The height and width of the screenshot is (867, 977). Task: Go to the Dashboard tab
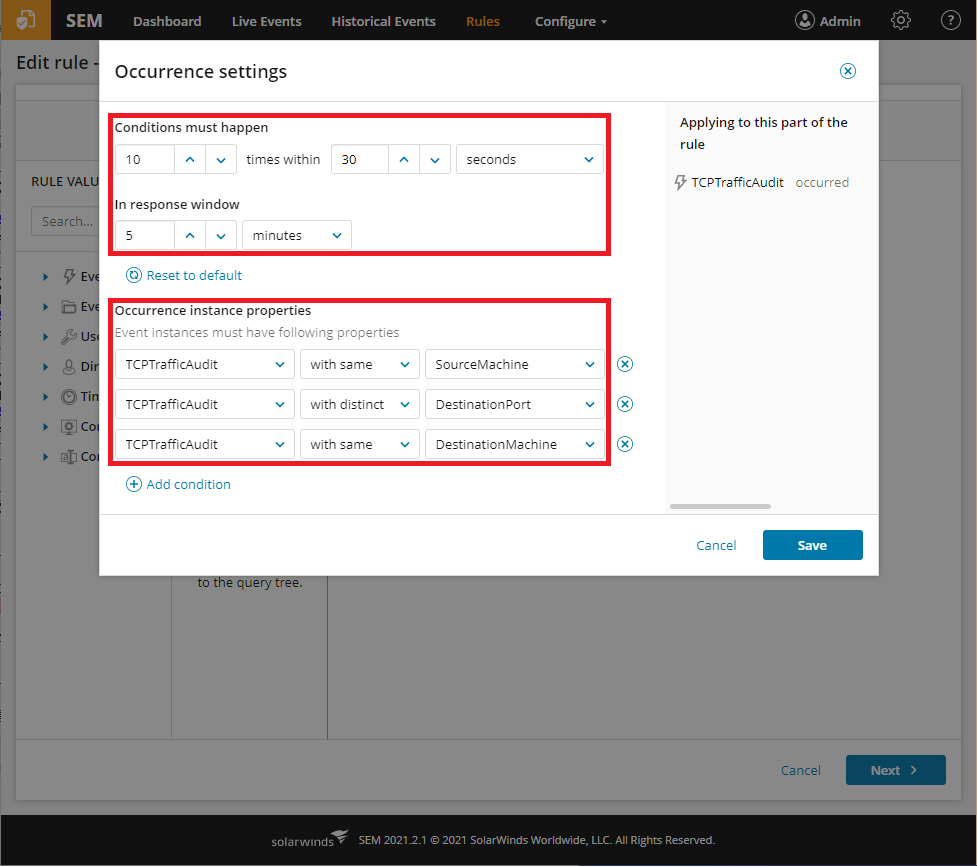167,21
